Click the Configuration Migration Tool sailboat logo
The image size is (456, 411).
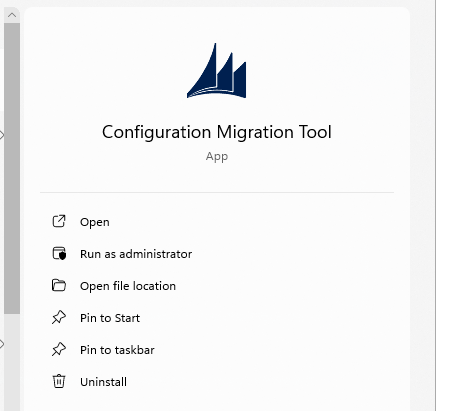click(x=217, y=71)
